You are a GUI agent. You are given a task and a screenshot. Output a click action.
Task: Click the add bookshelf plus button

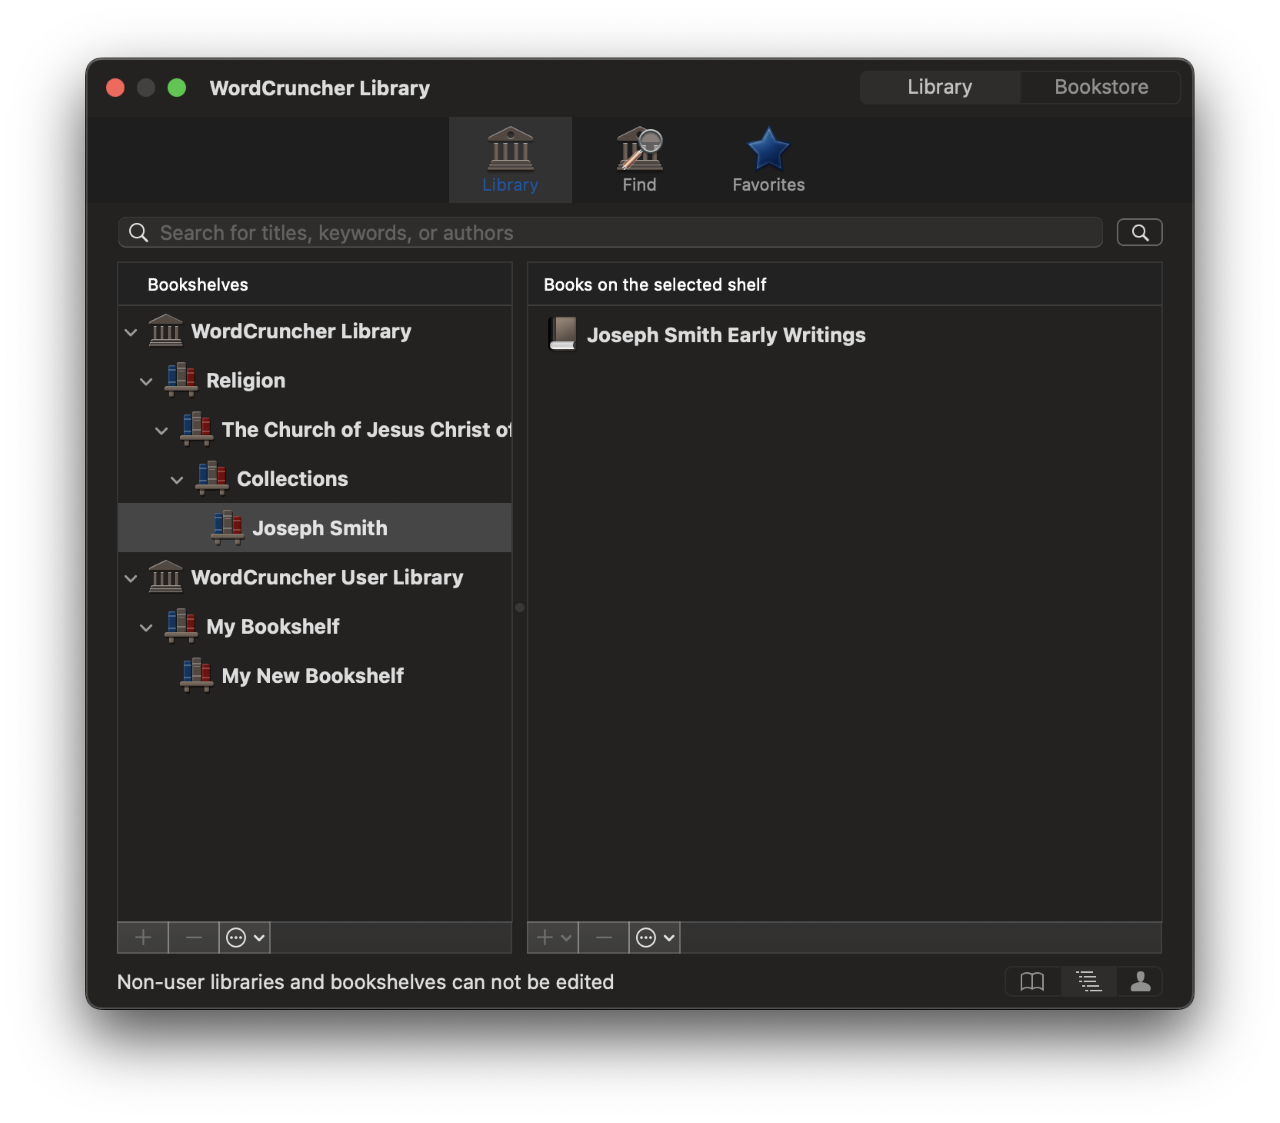pos(143,937)
